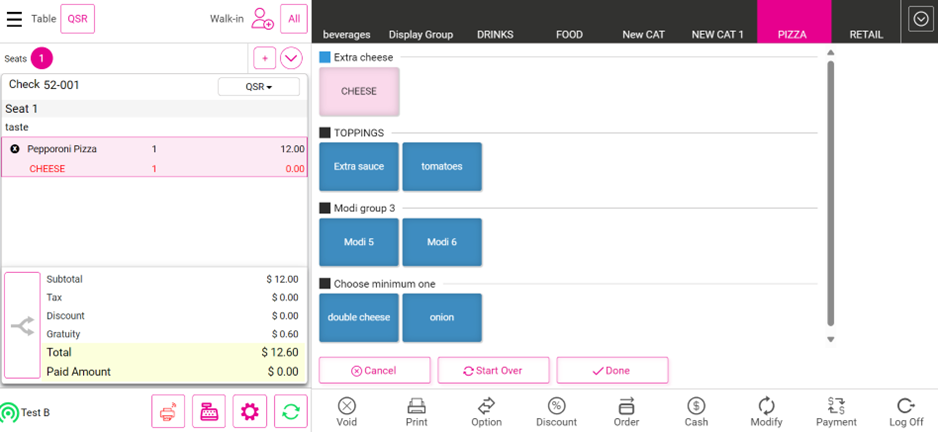Click the settings gear icon
The height and width of the screenshot is (432, 938).
coord(250,411)
